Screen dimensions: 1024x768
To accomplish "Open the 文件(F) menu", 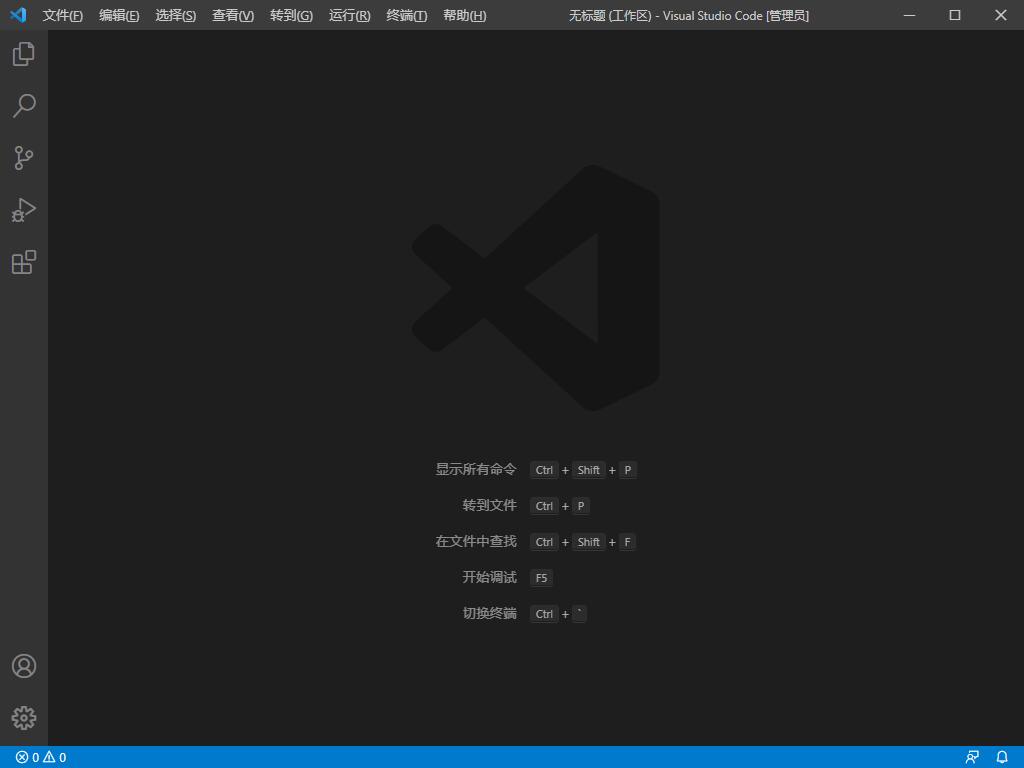I will 63,15.
